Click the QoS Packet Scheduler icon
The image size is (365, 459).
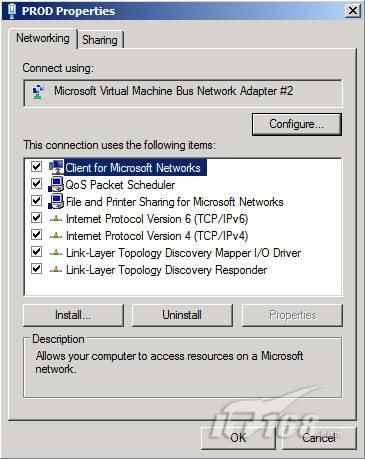click(56, 184)
